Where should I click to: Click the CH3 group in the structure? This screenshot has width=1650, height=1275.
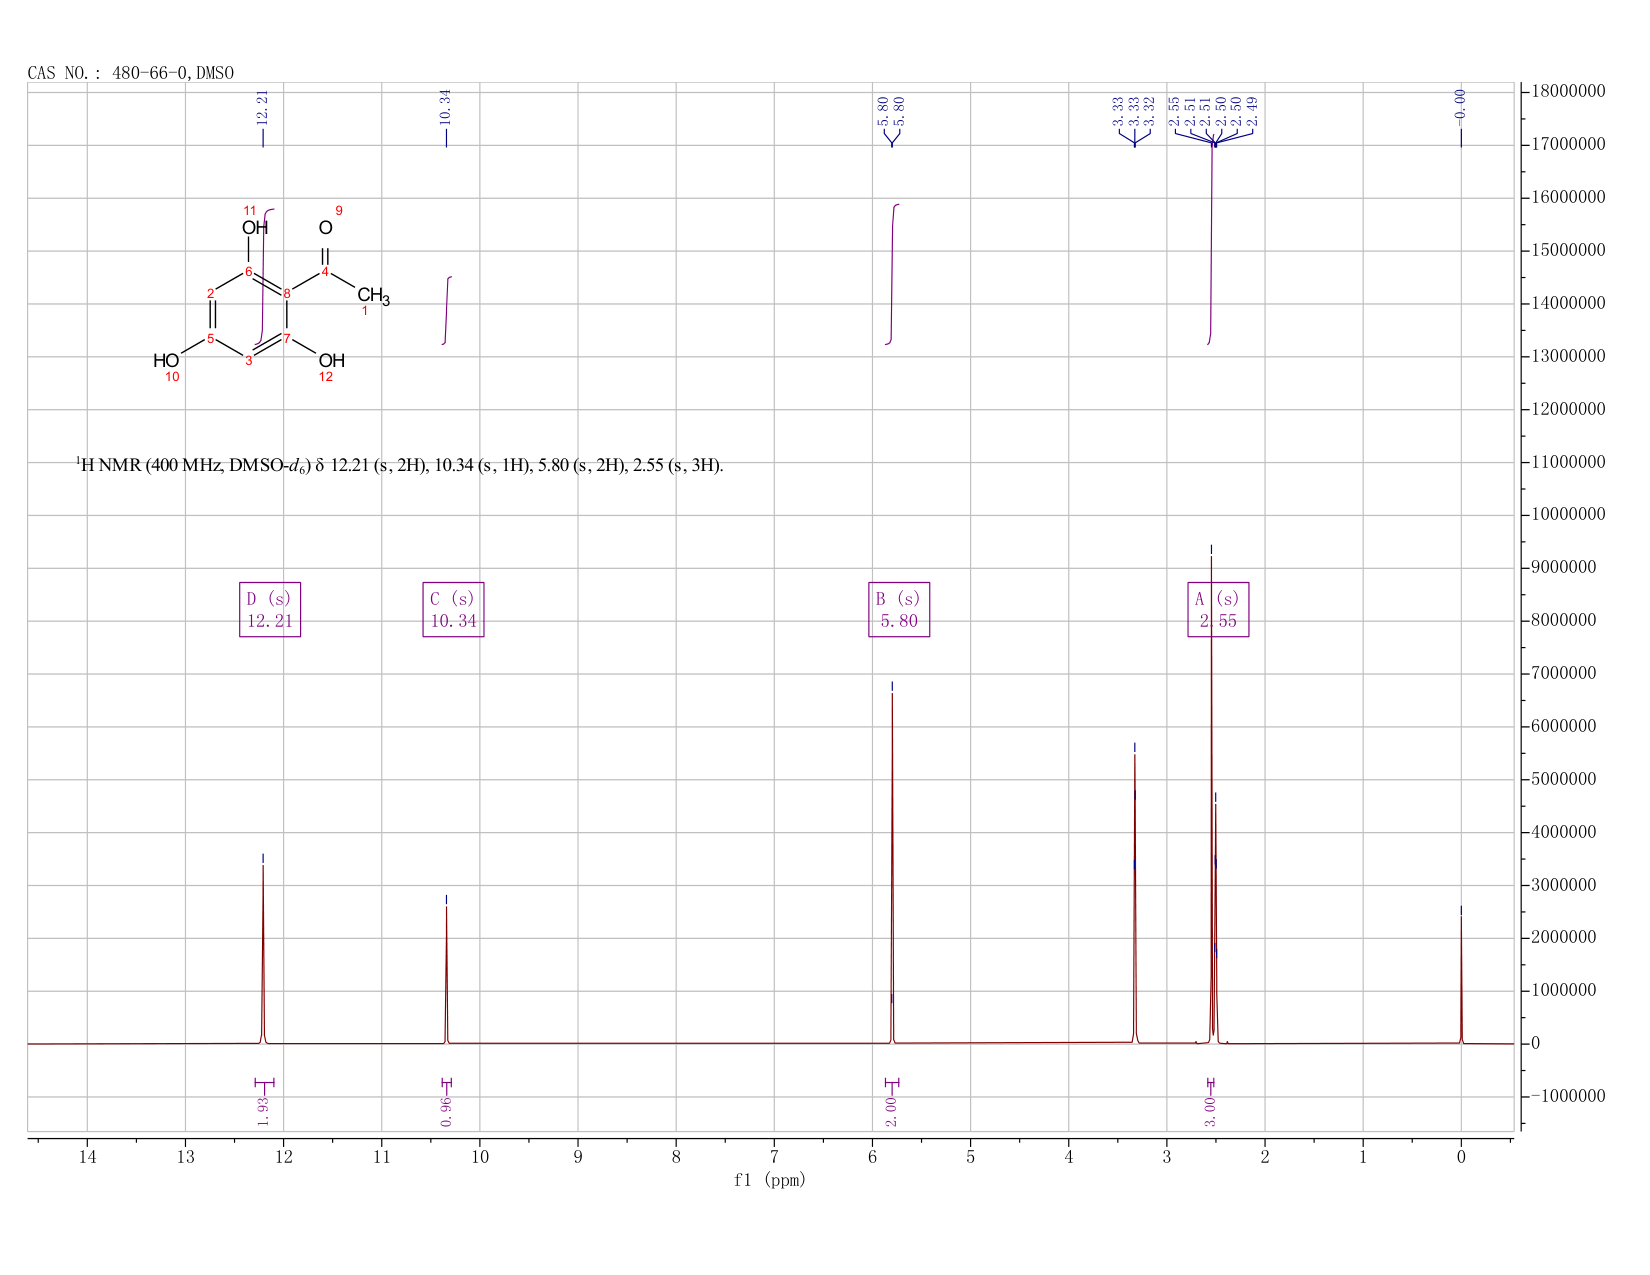[x=373, y=296]
